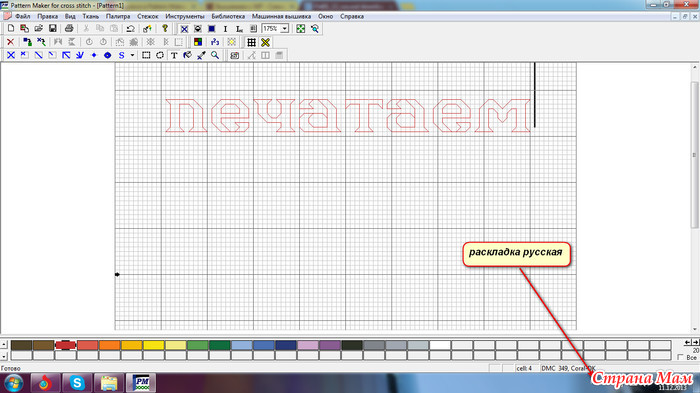Select the Text tool

tap(174, 55)
